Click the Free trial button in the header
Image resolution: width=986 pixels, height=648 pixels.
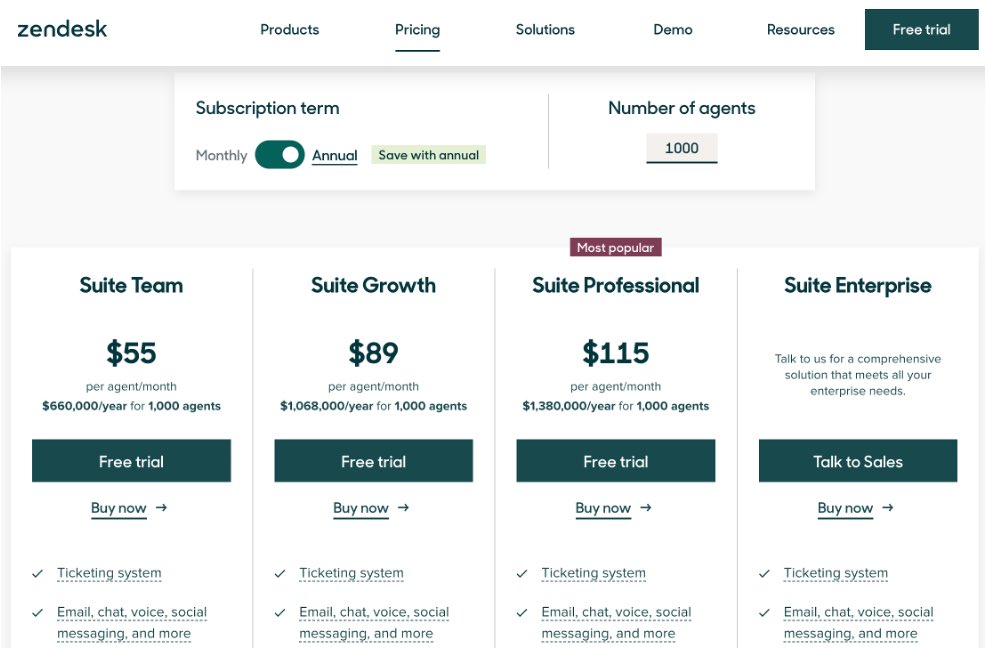pyautogui.click(x=921, y=29)
